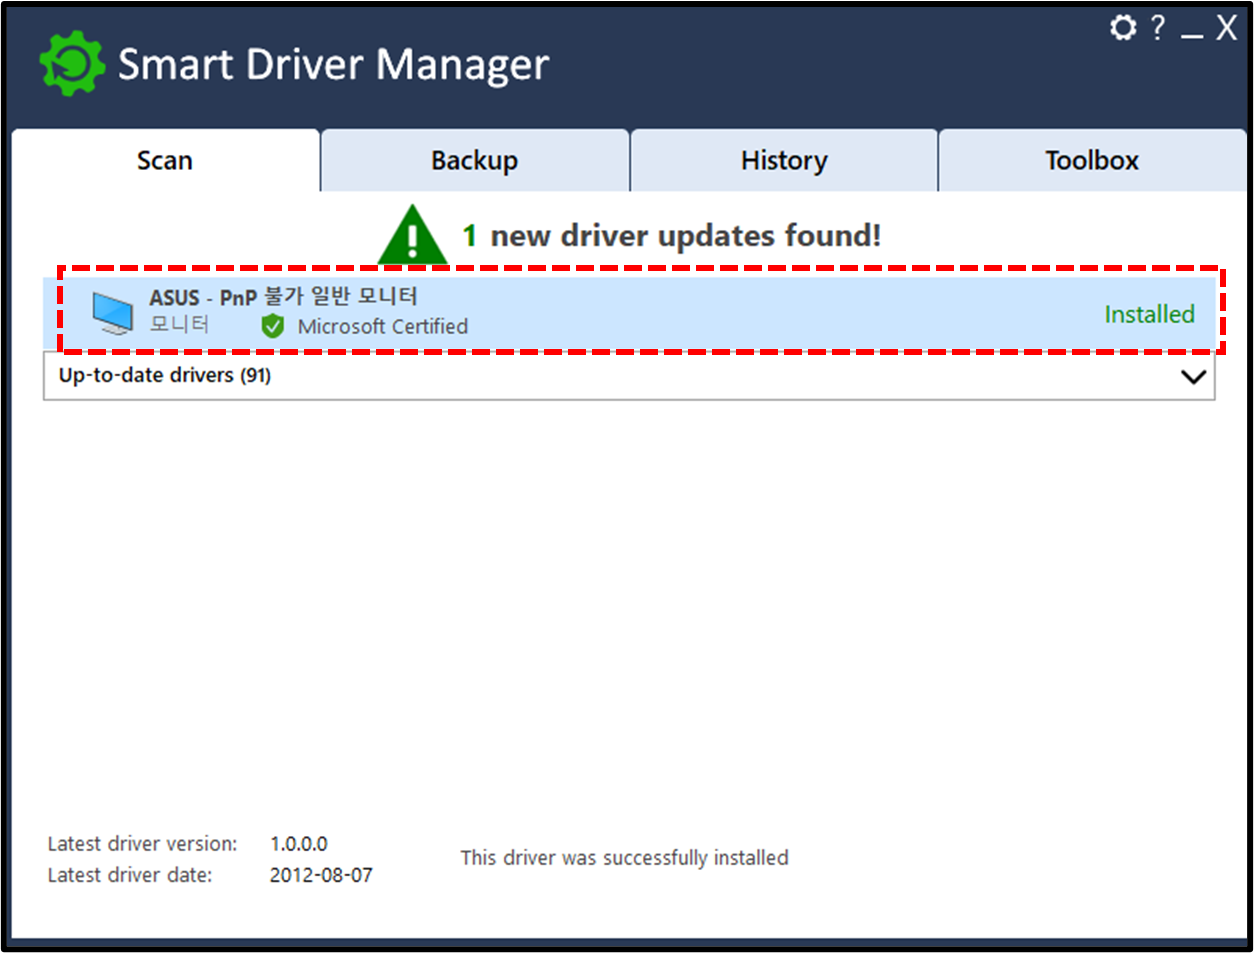Open the Toolbox tab
This screenshot has height=953, width=1254.
(1092, 160)
